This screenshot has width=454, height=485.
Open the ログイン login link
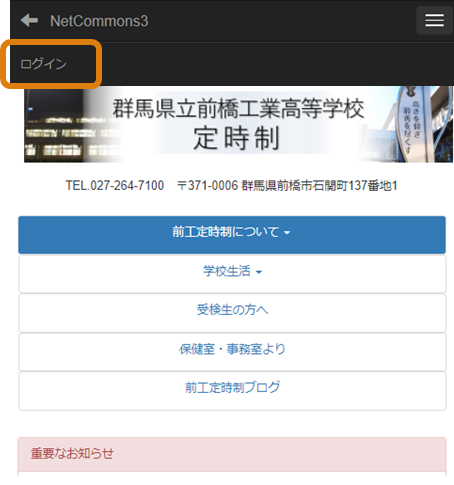43,64
